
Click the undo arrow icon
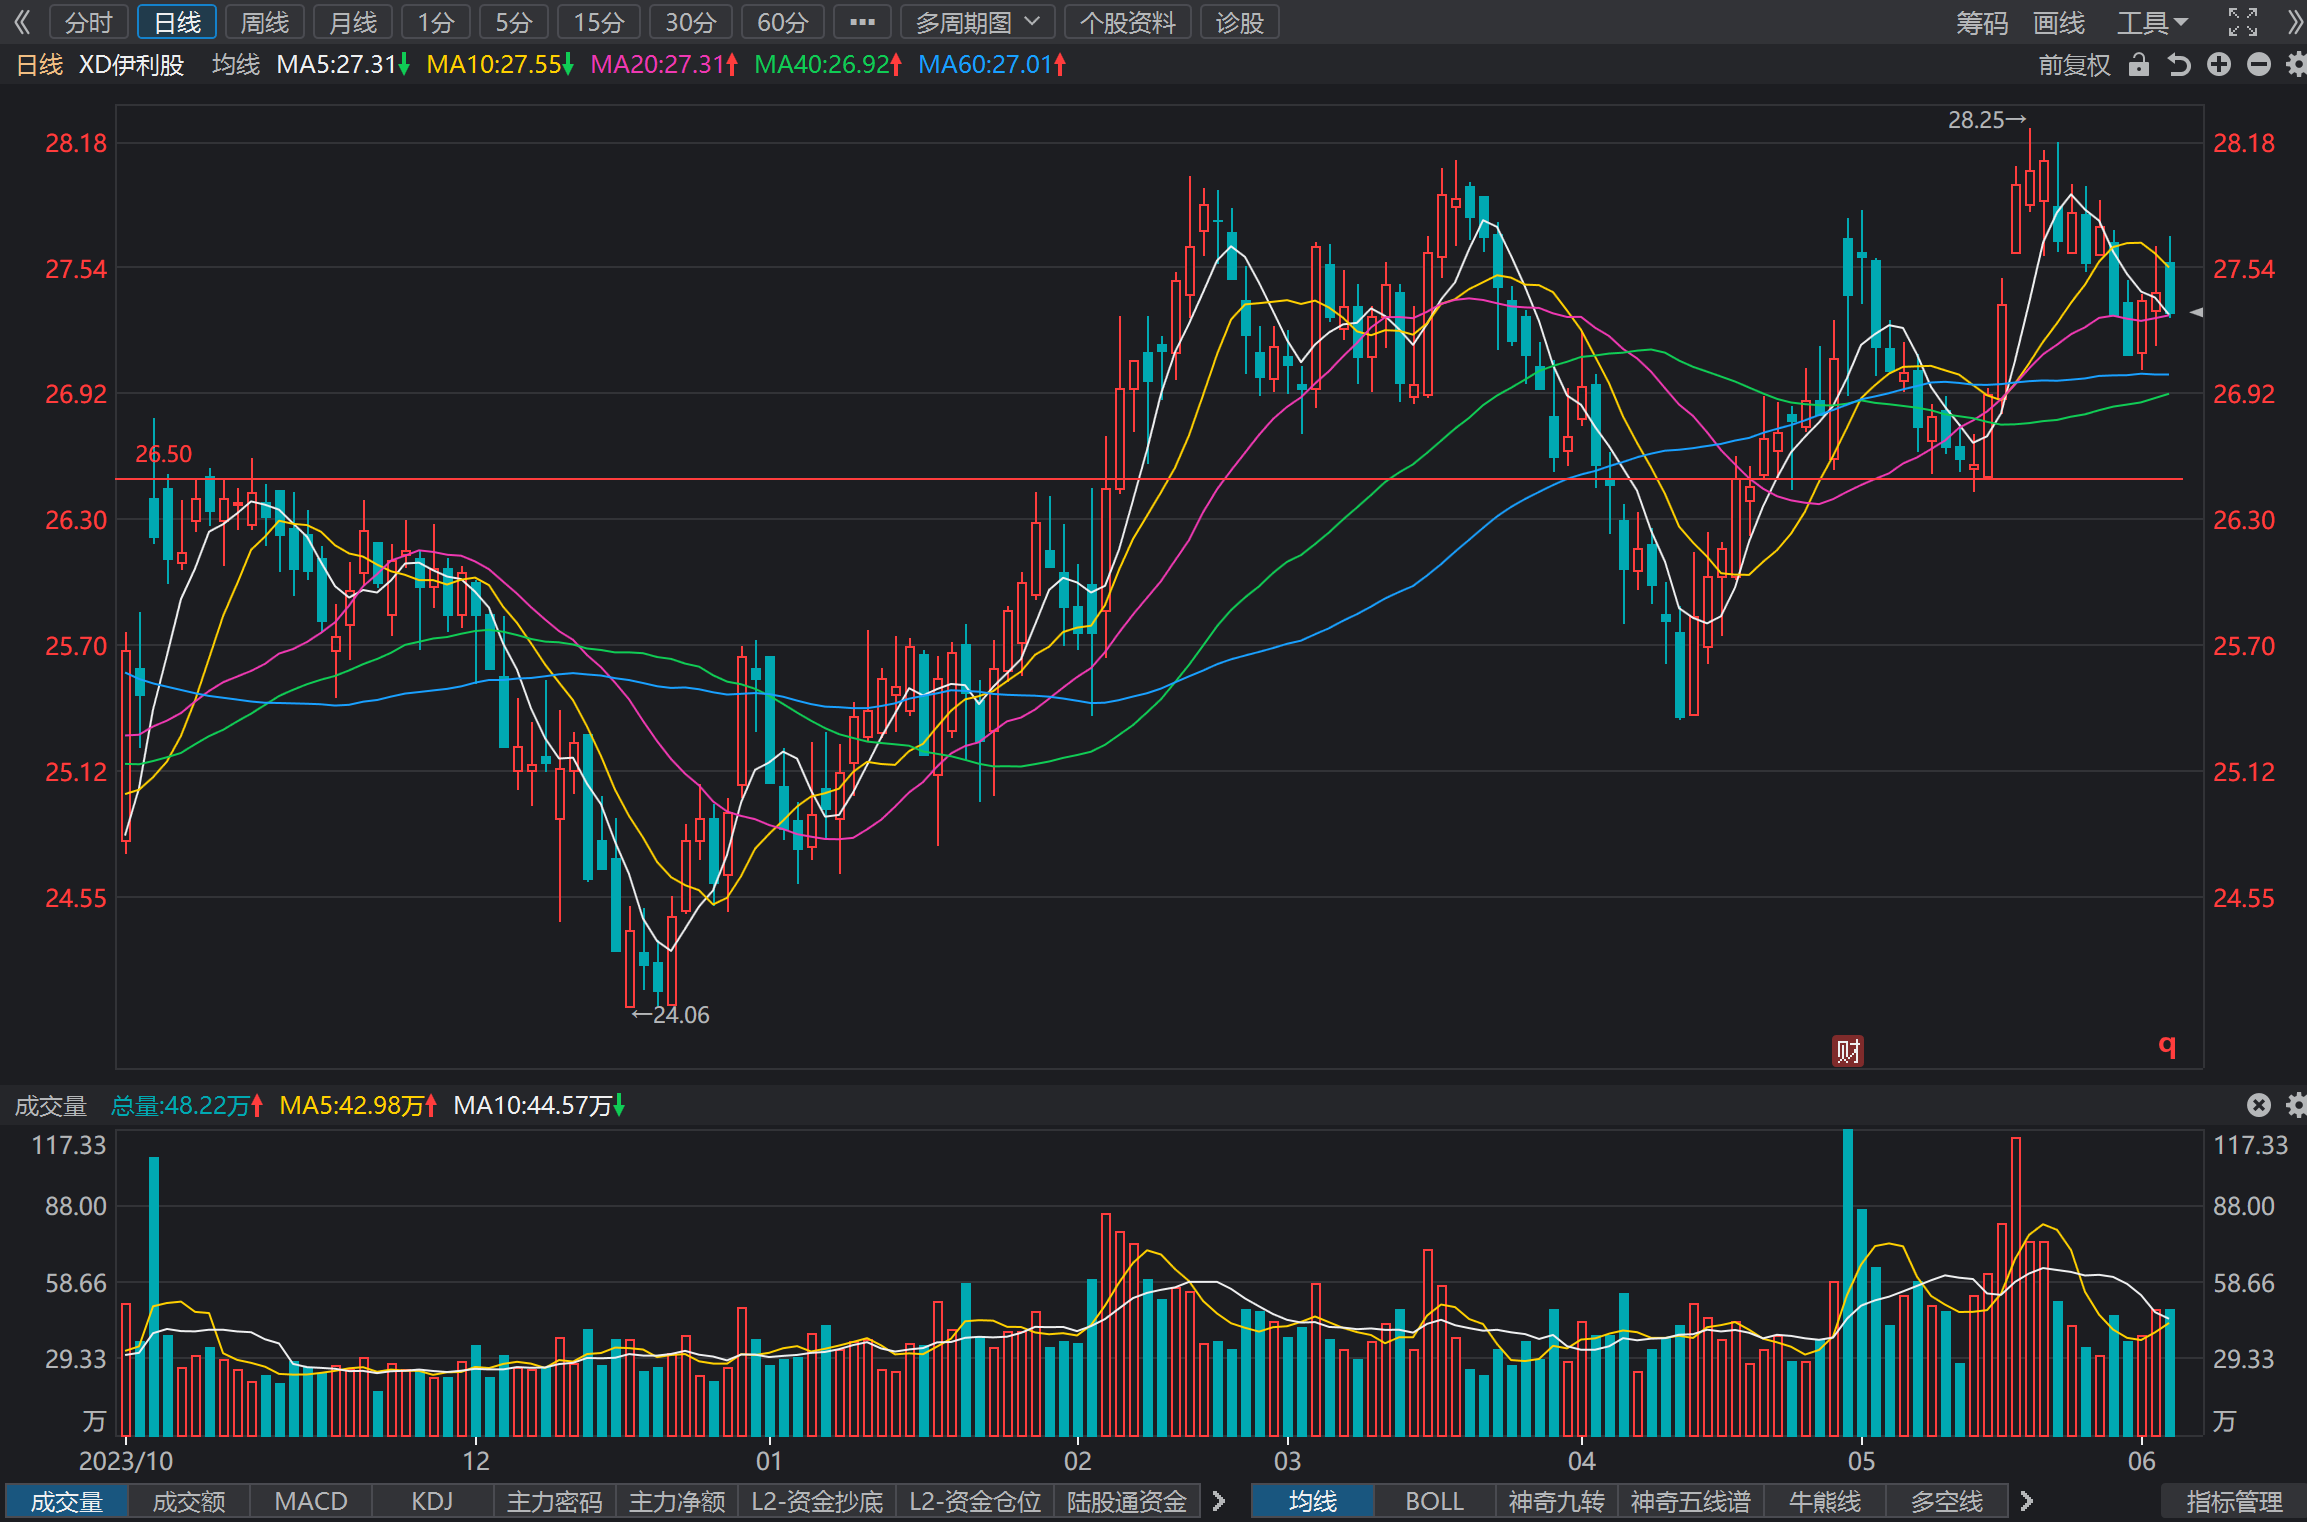[x=2178, y=65]
